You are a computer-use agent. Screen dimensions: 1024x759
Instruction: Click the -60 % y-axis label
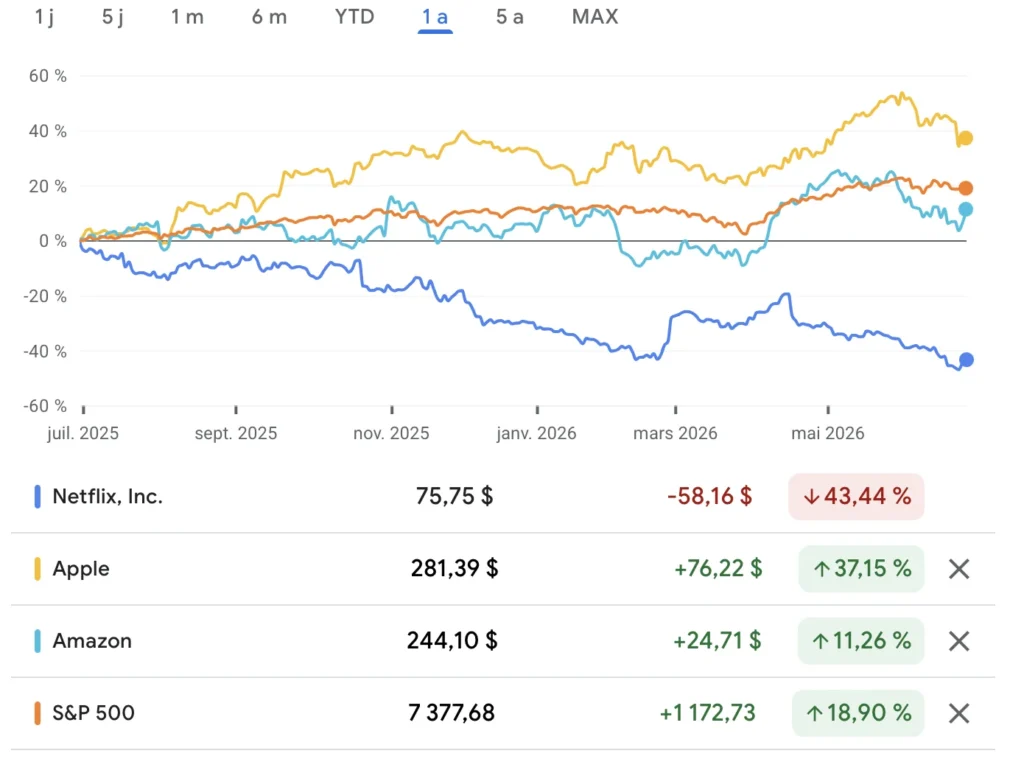(x=45, y=406)
